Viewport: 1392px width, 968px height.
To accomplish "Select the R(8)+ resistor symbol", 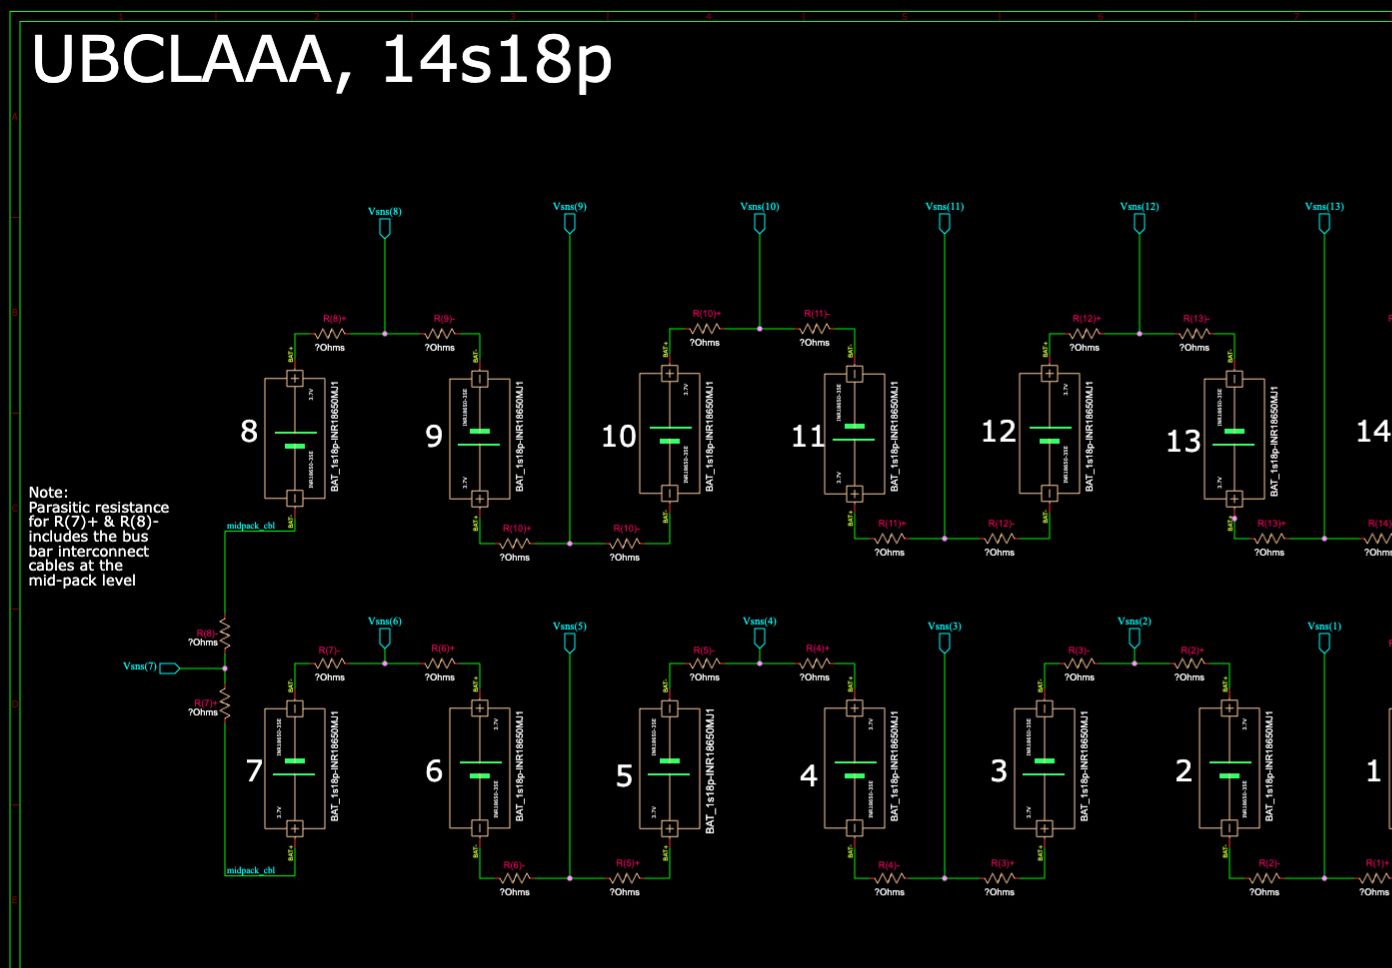I will [x=330, y=333].
